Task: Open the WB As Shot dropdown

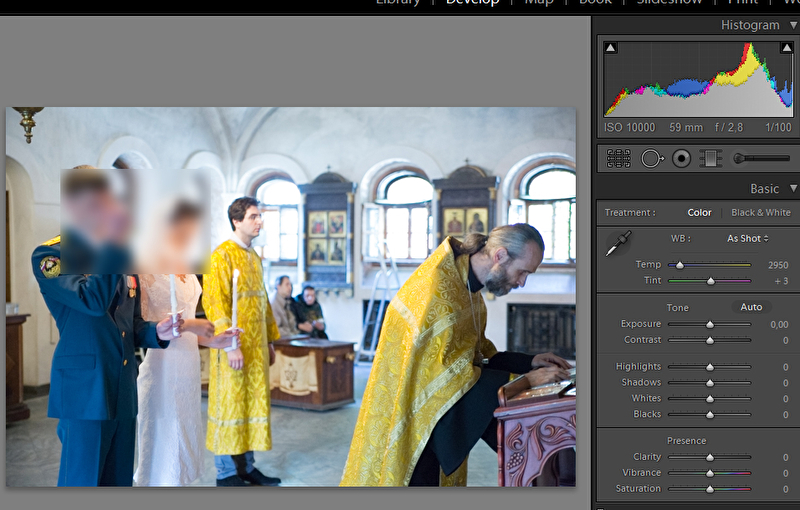Action: pyautogui.click(x=748, y=239)
